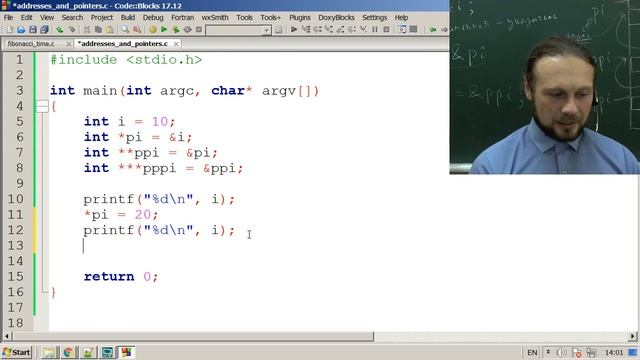Open the Build menu
The width and height of the screenshot is (640, 360).
pos(128,18)
